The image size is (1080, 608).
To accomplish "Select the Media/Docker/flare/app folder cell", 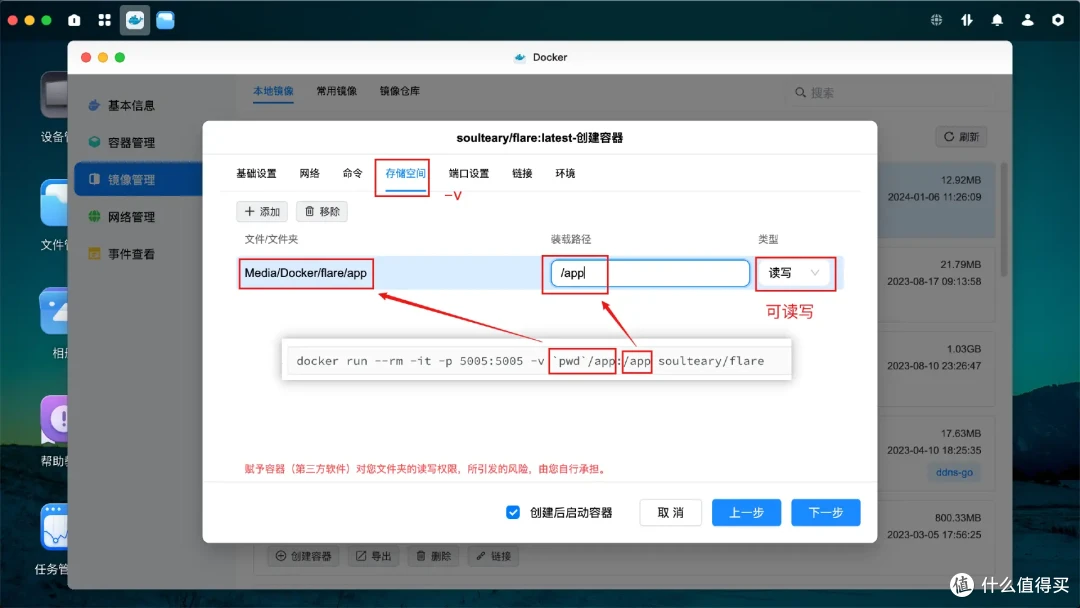I will coord(306,273).
